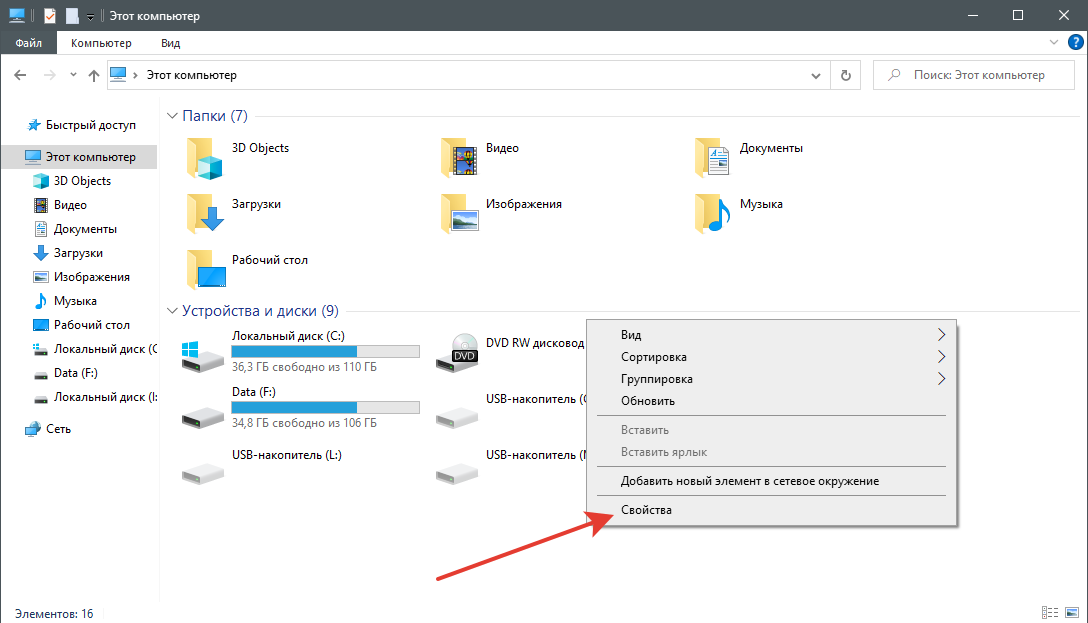The width and height of the screenshot is (1088, 623).
Task: Select the DVD RW дисковод drive icon
Action: [x=457, y=353]
